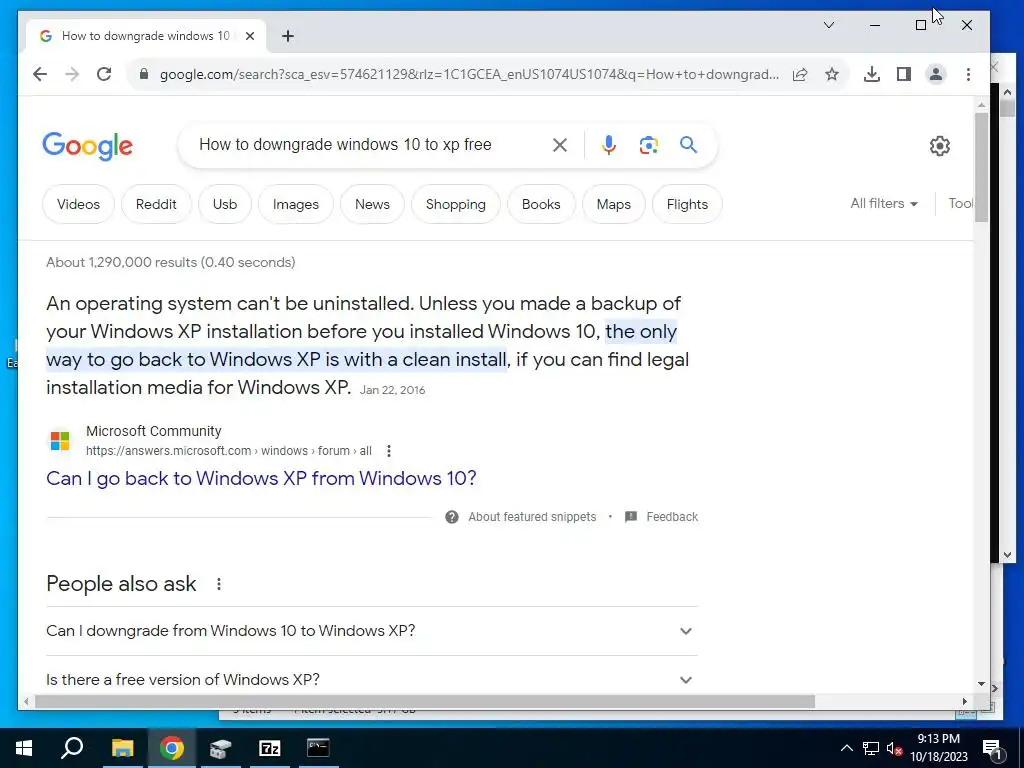This screenshot has height=768, width=1024.
Task: Open 'Can I go back to Windows XP' link
Action: click(261, 479)
